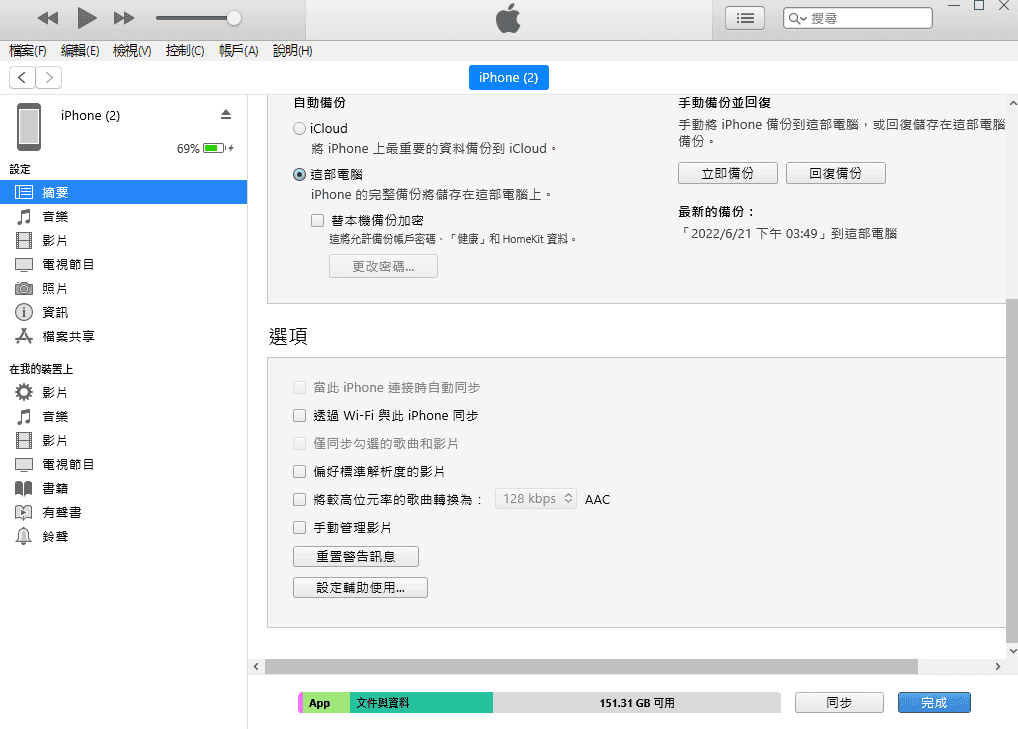Select the iCloud backup radio button
Image resolution: width=1018 pixels, height=729 pixels.
pos(300,129)
